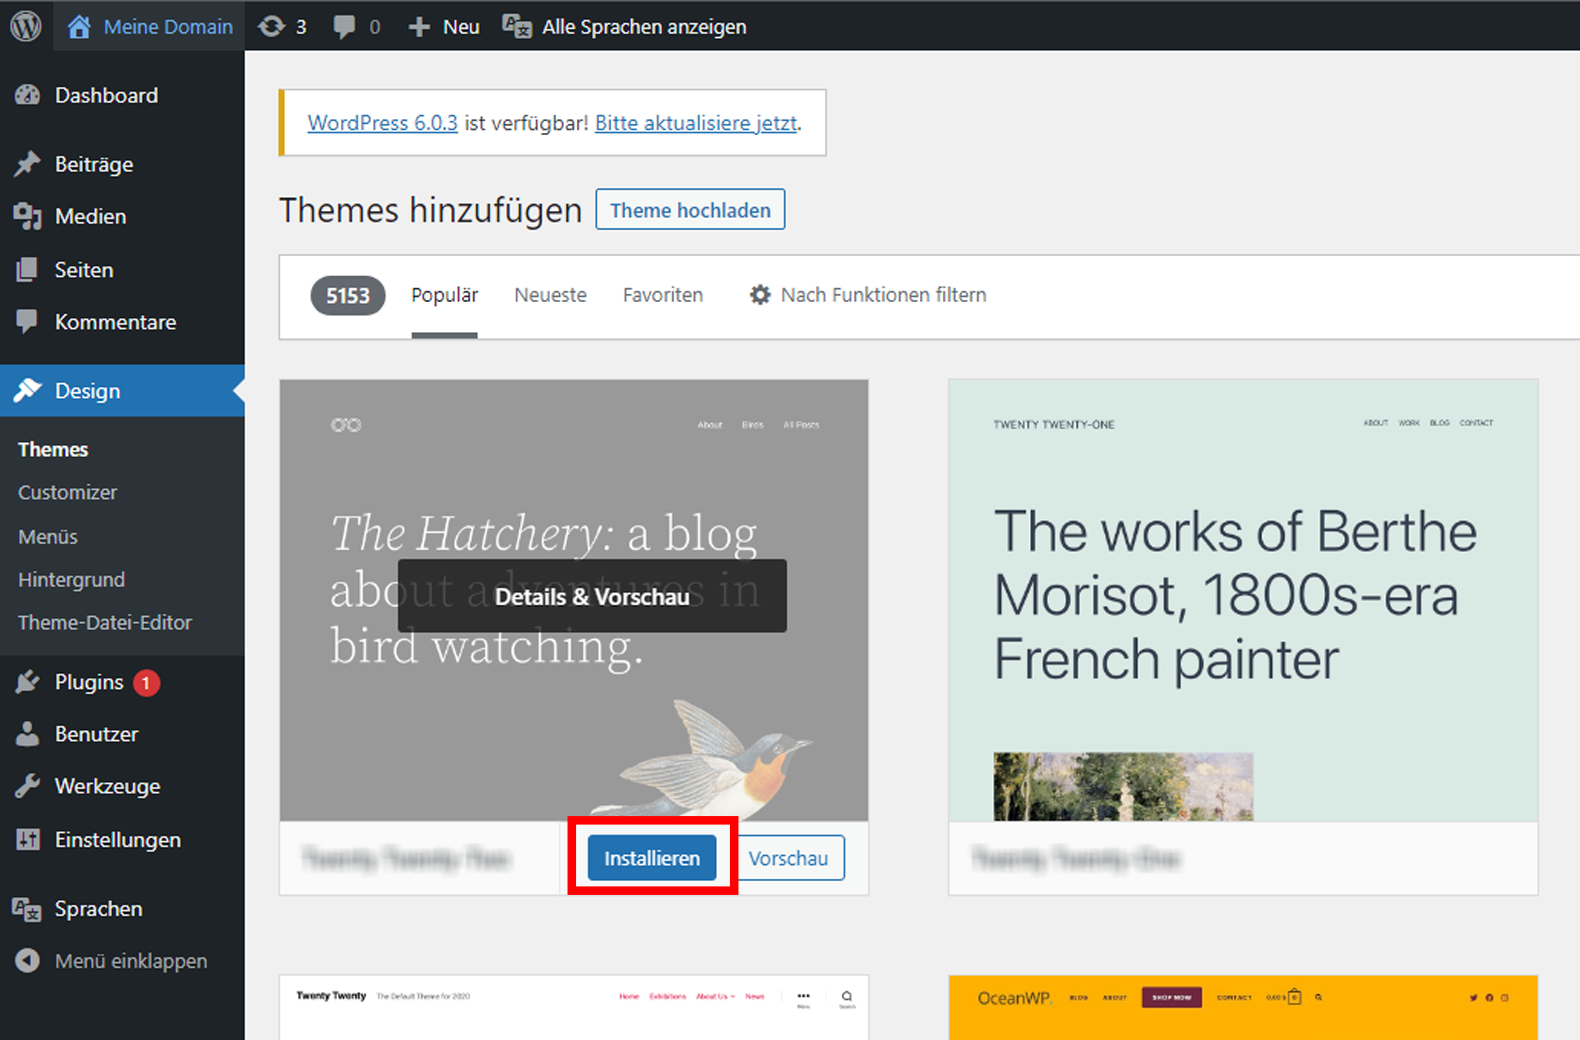The height and width of the screenshot is (1040, 1580).
Task: Click the Kommentare speech bubble icon
Action: pyautogui.click(x=28, y=321)
